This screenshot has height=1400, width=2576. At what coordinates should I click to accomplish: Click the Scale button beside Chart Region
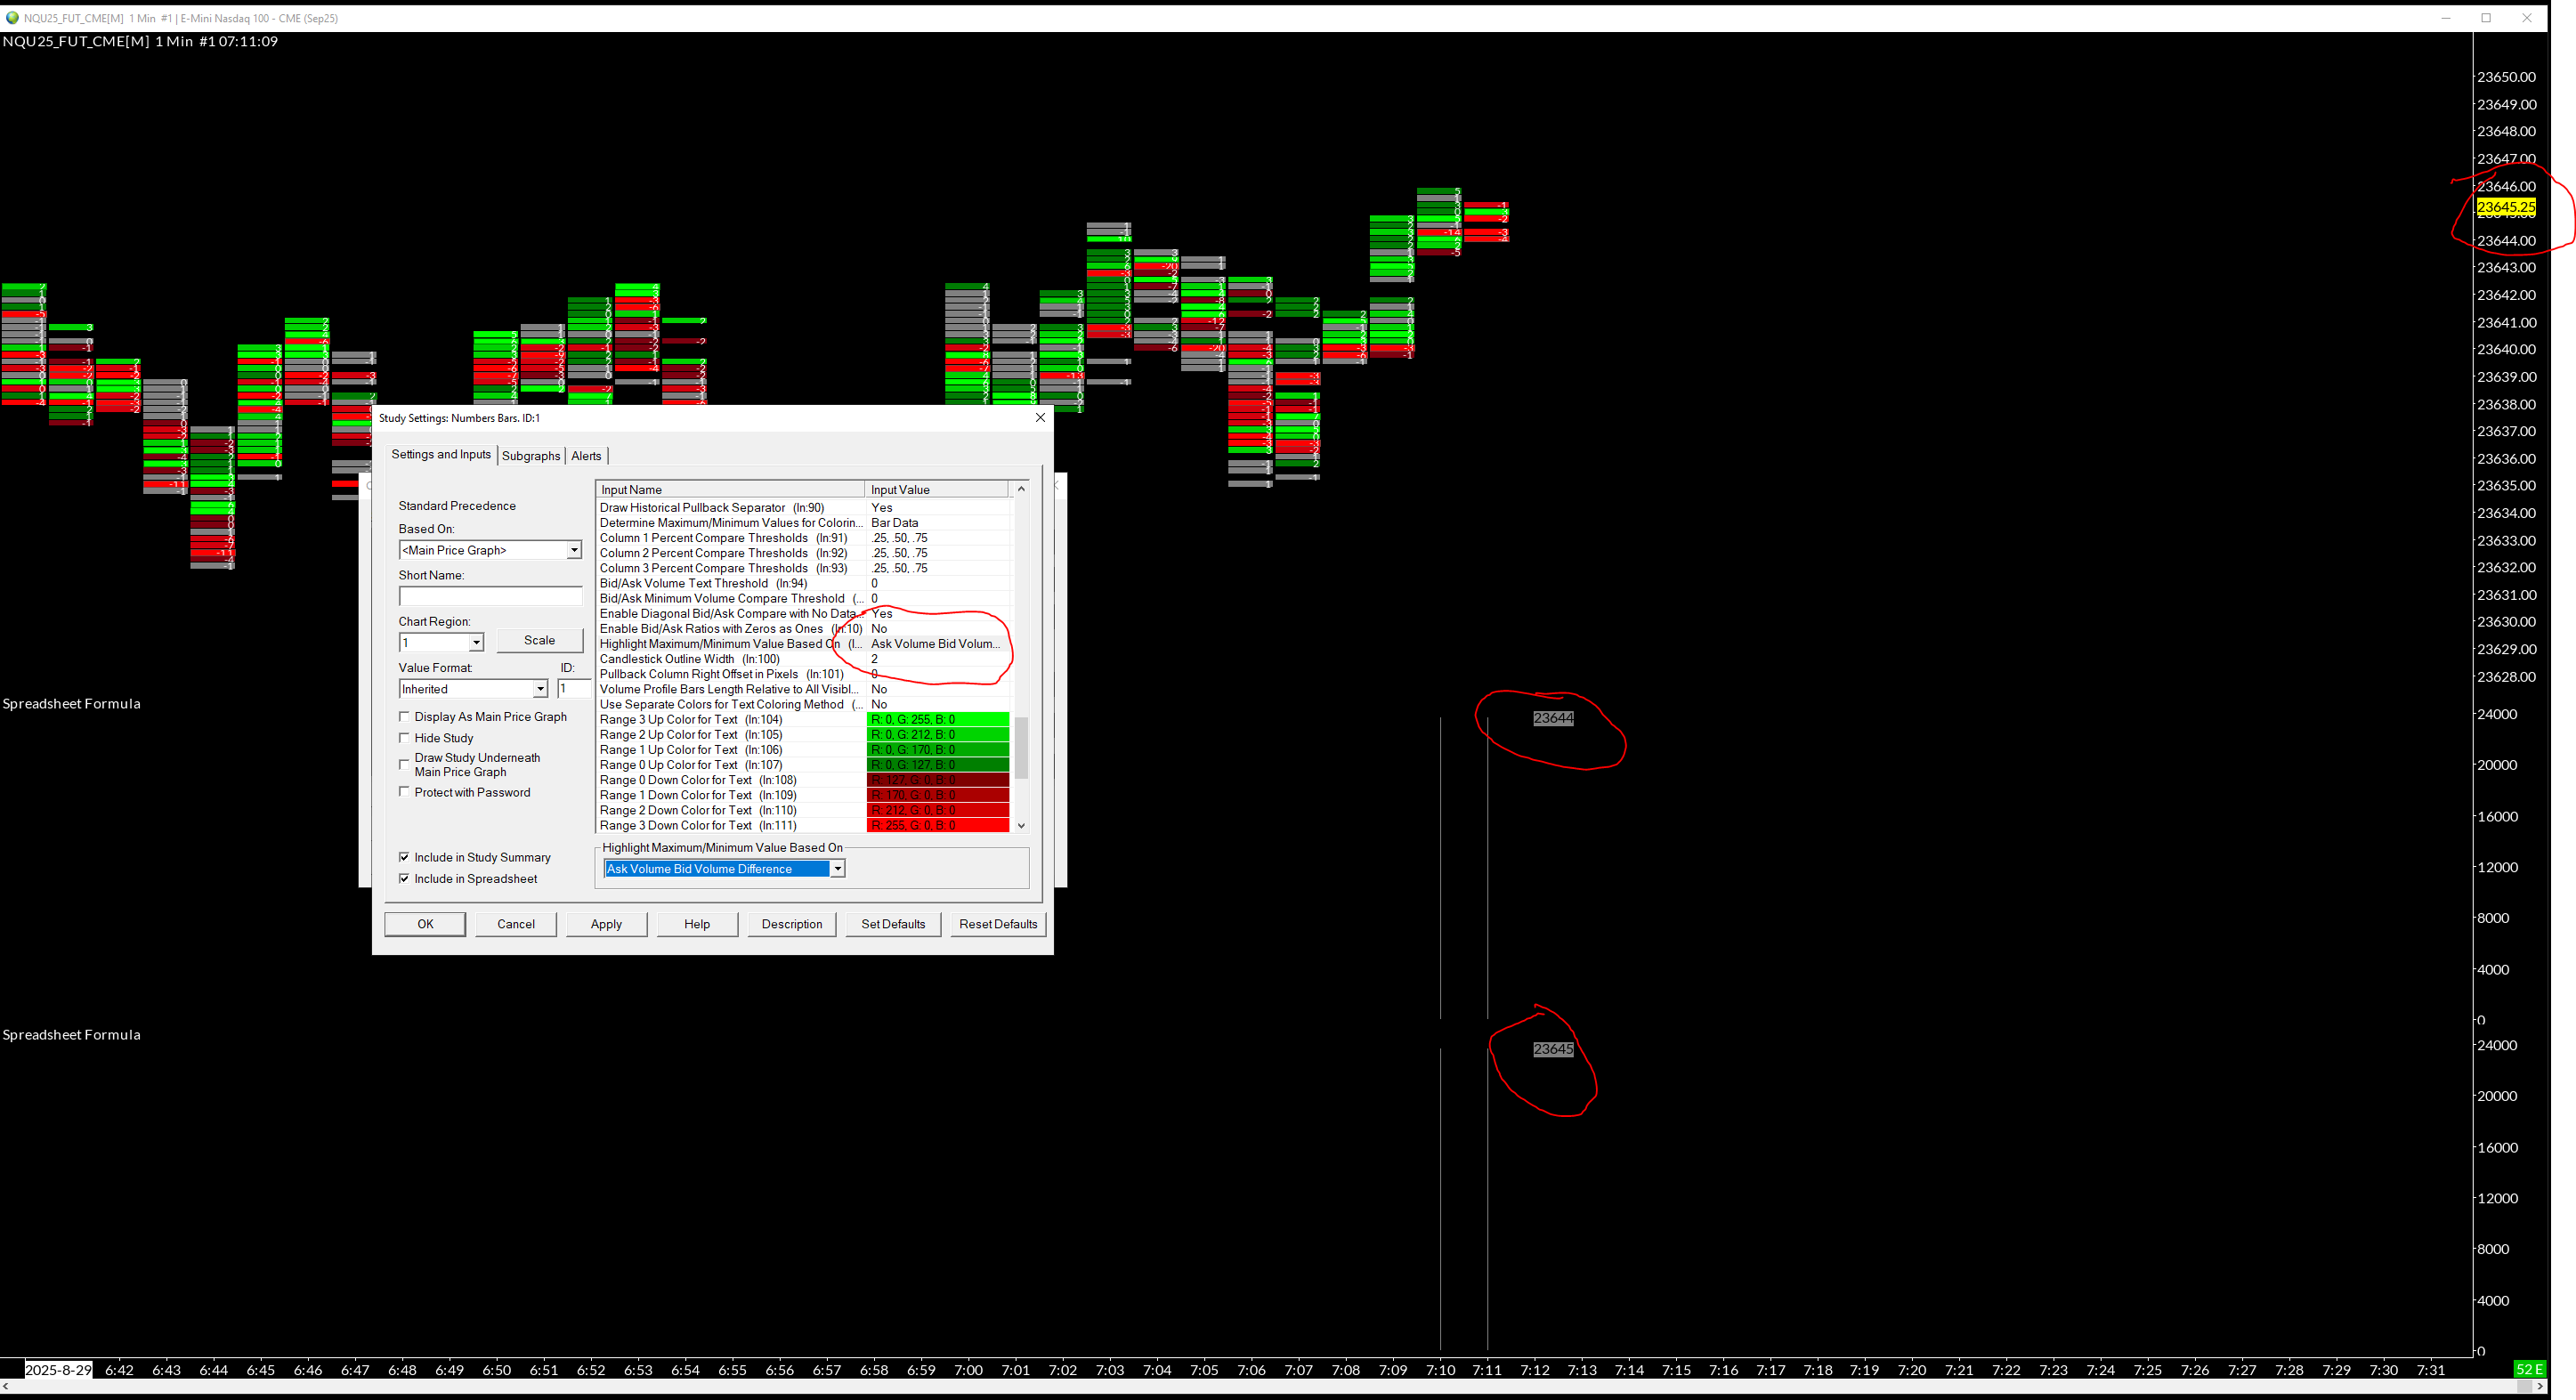pos(539,641)
